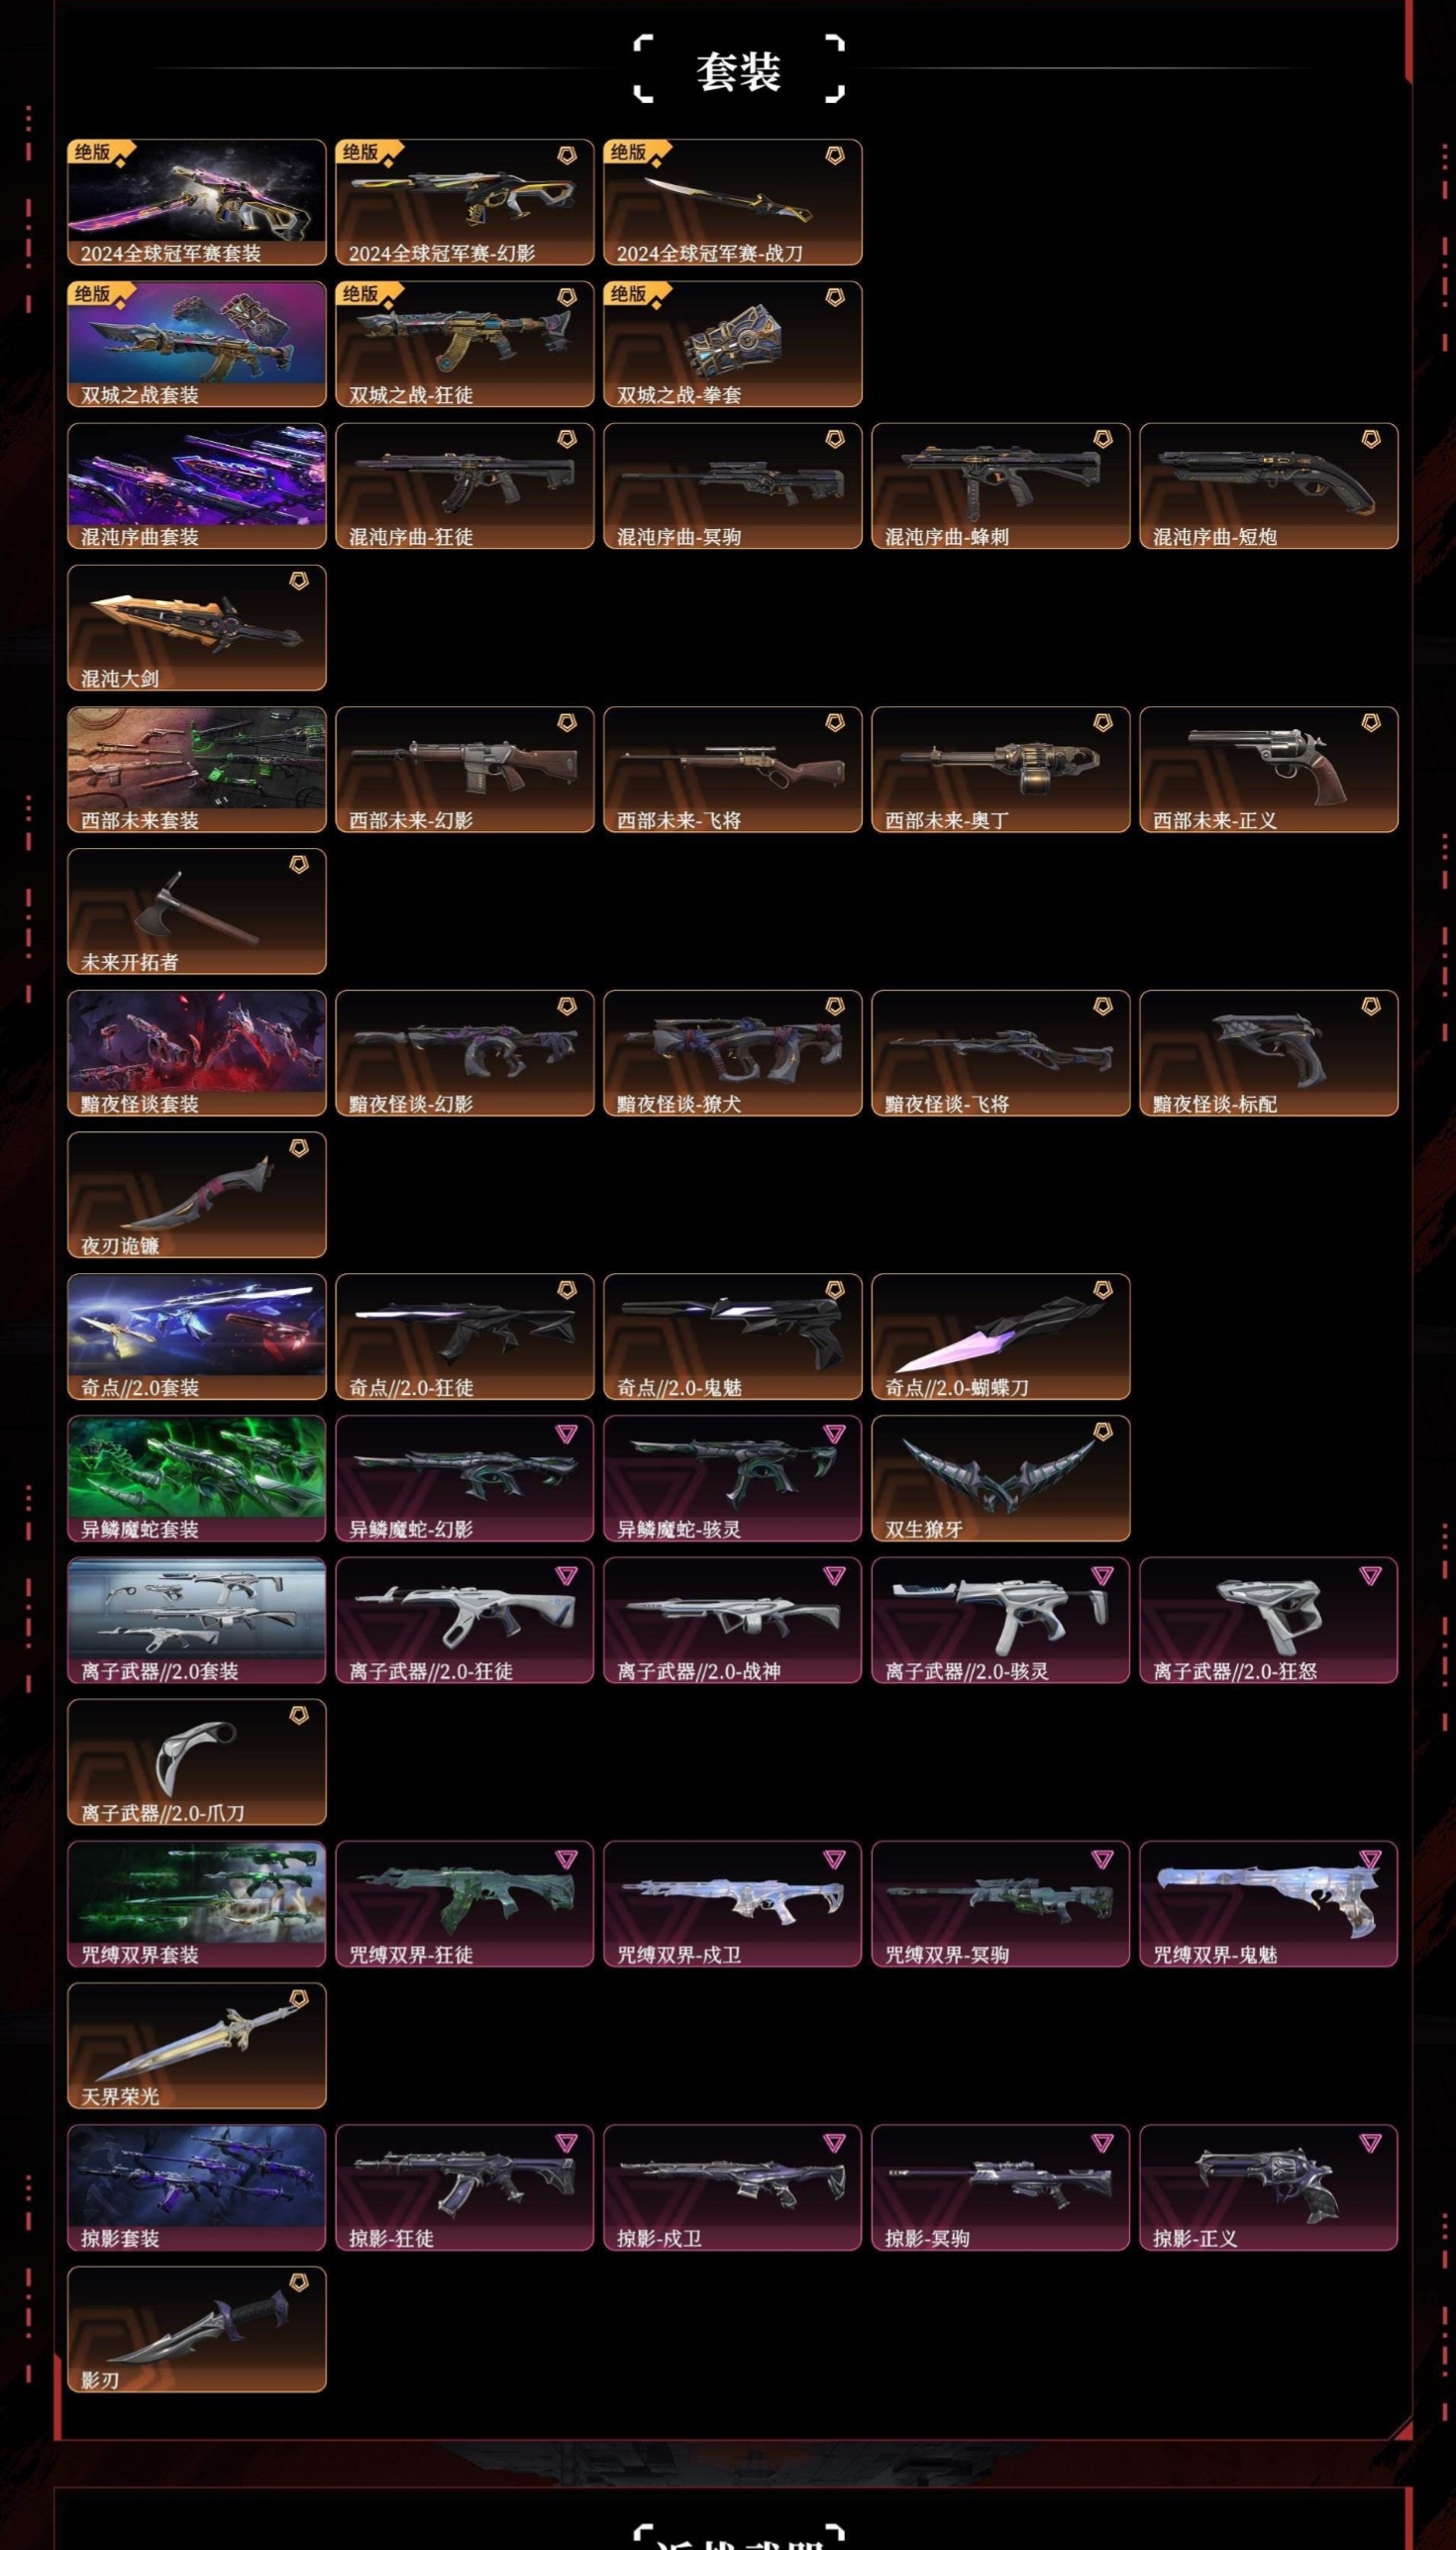Click the tier icon on 奇点//2.0-蝴蝶刀
Image resolution: width=1456 pixels, height=2550 pixels.
click(x=1103, y=1290)
